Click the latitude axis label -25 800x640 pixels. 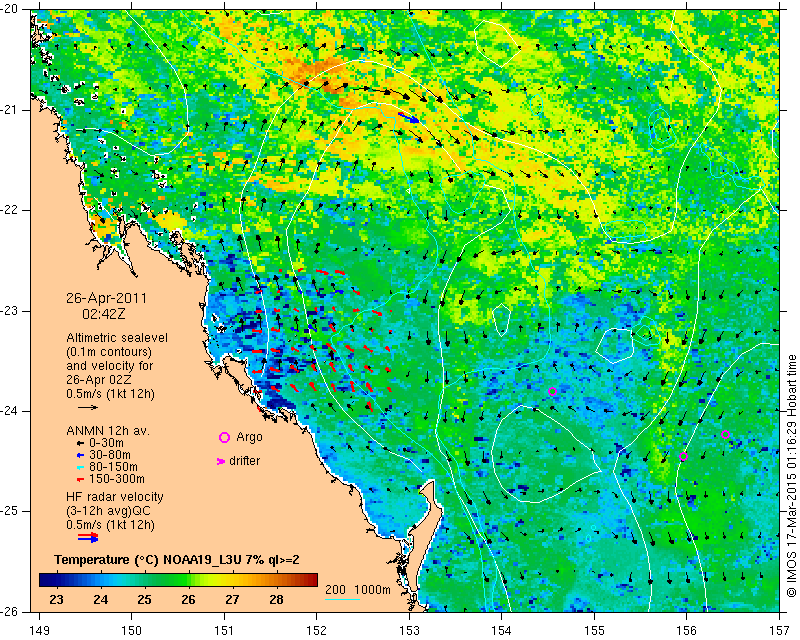10,511
